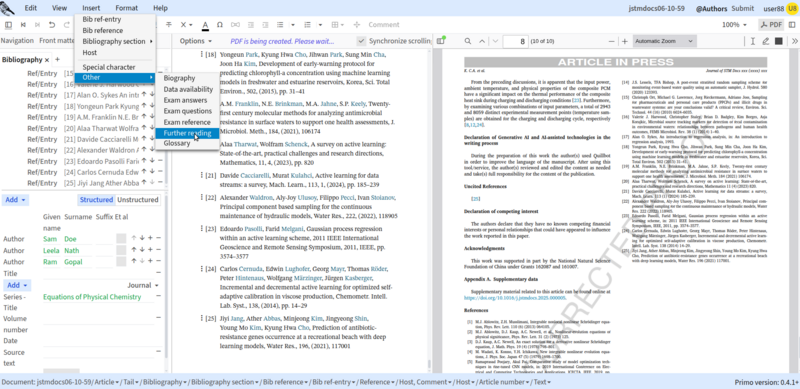Switch reference to Unstructured mode
This screenshot has height=389, width=800.
[137, 200]
